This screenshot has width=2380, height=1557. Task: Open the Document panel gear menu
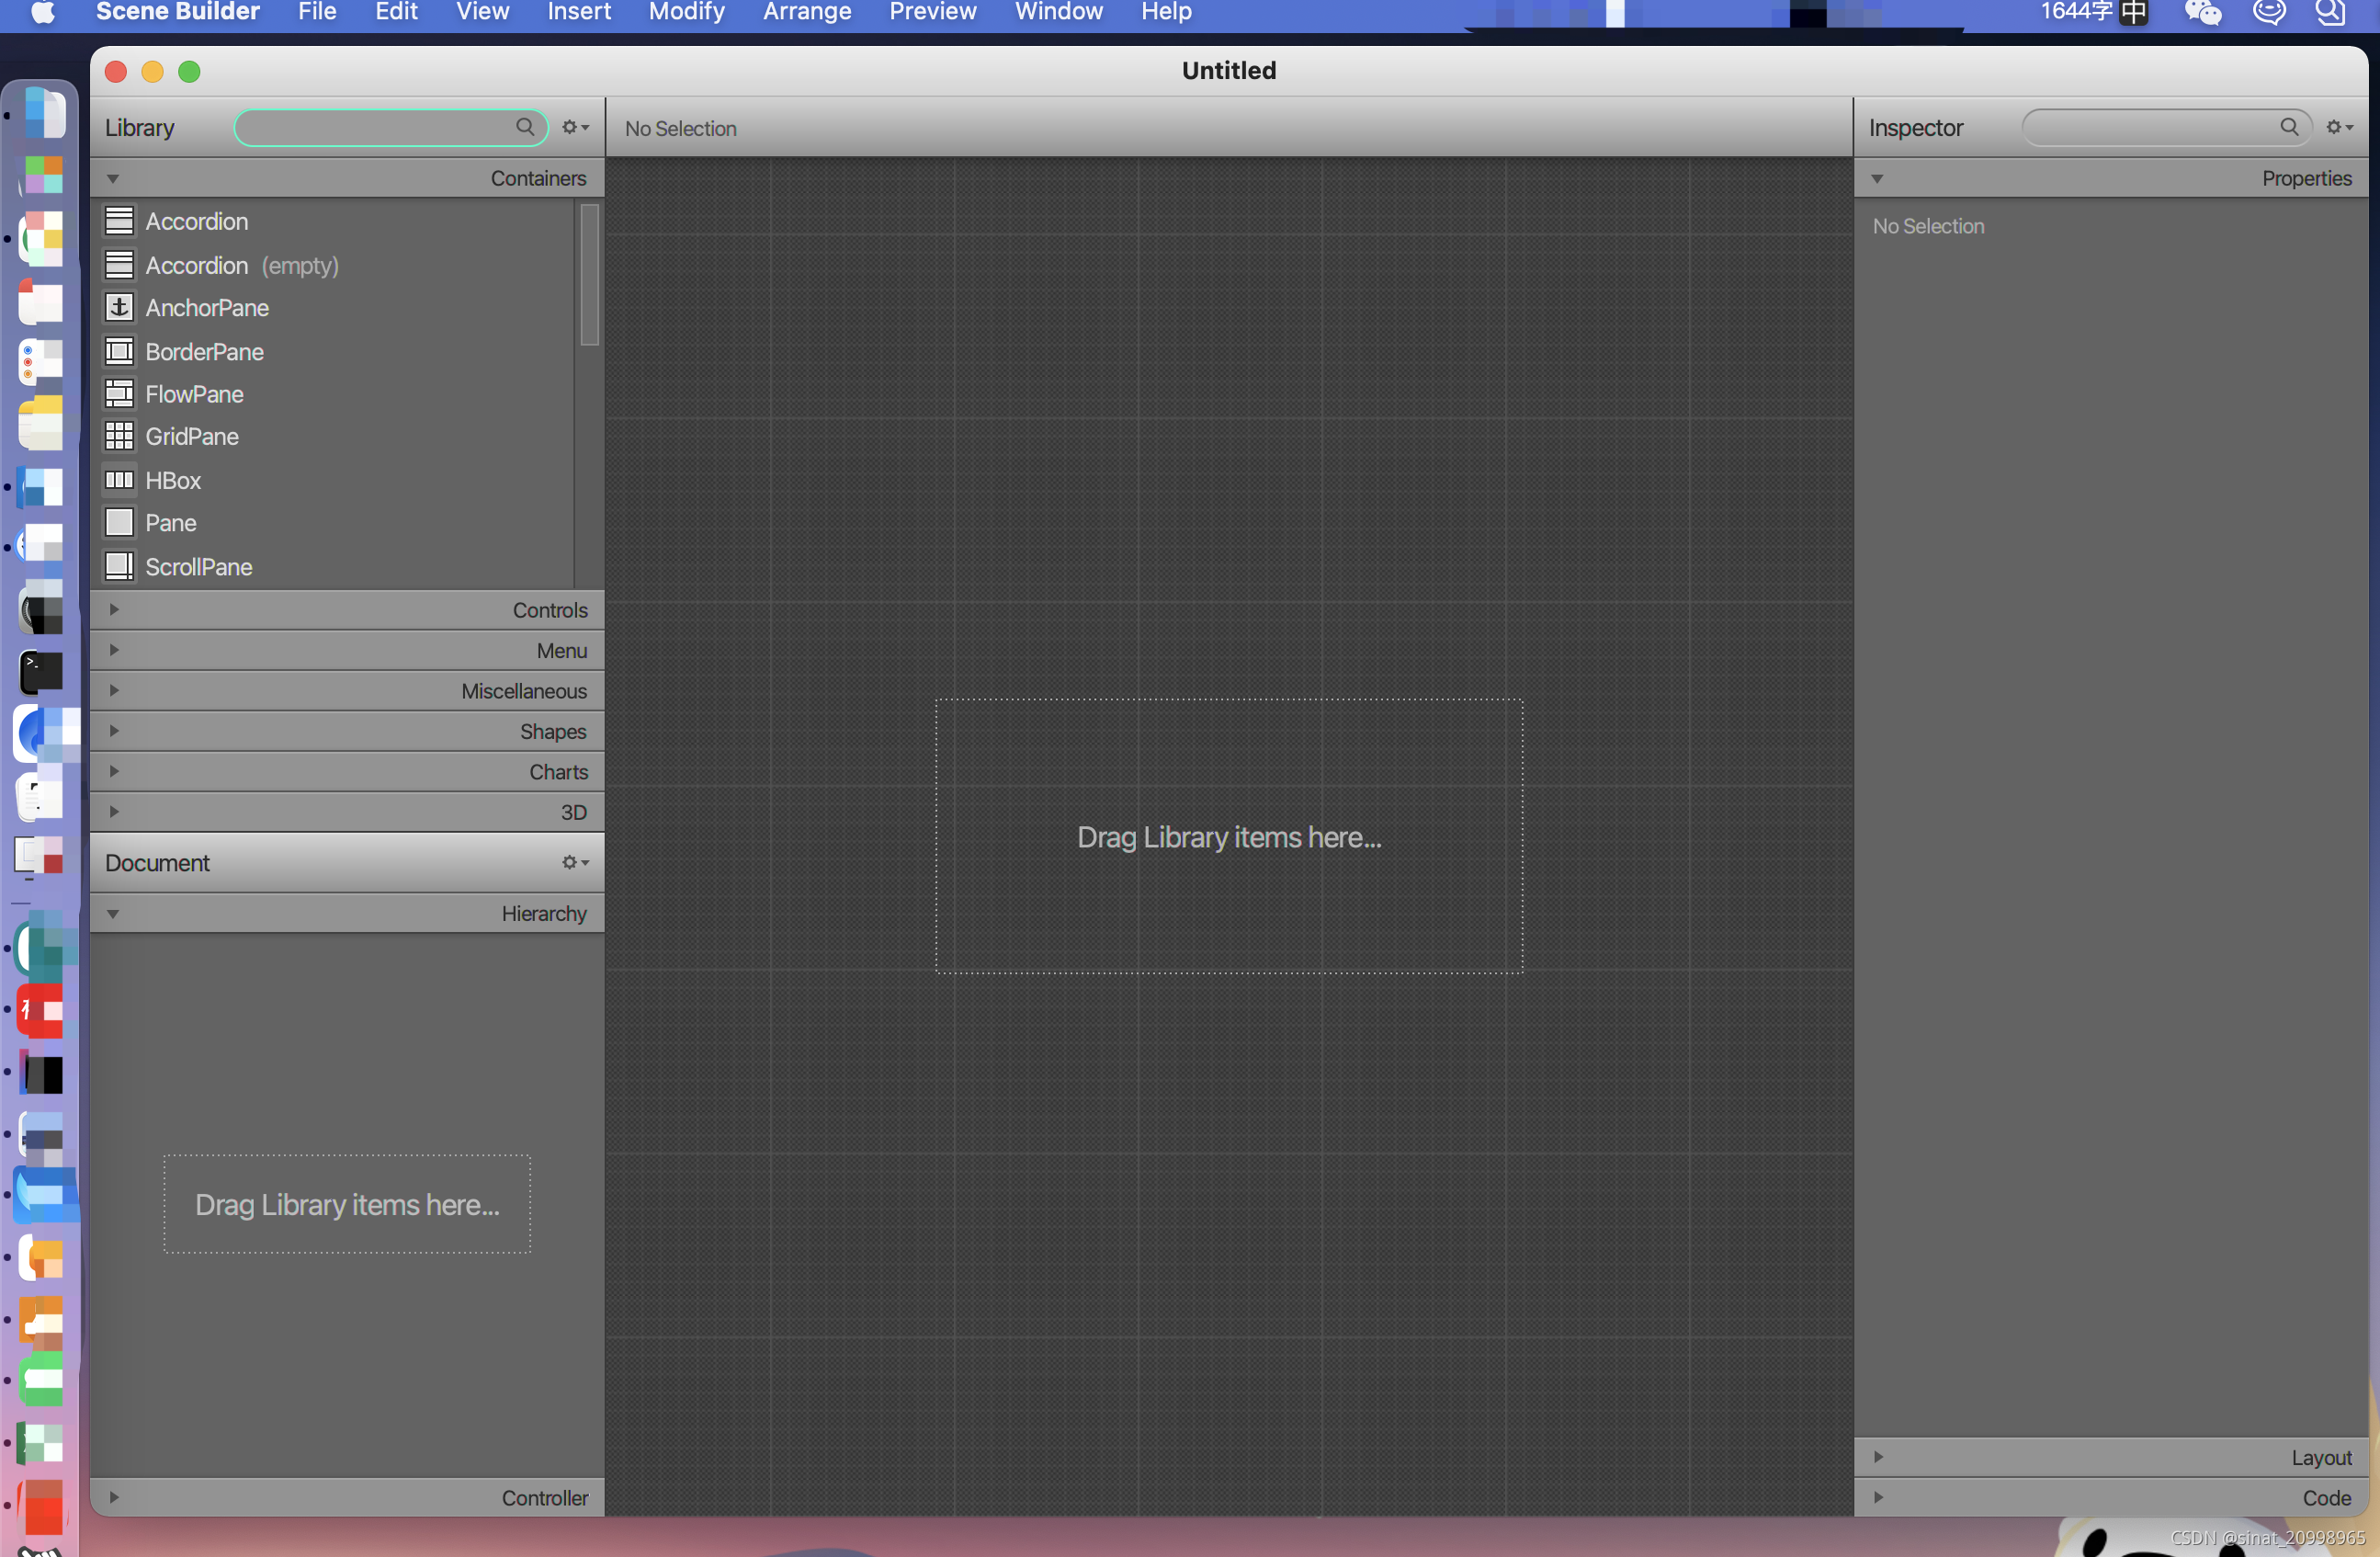click(x=574, y=863)
